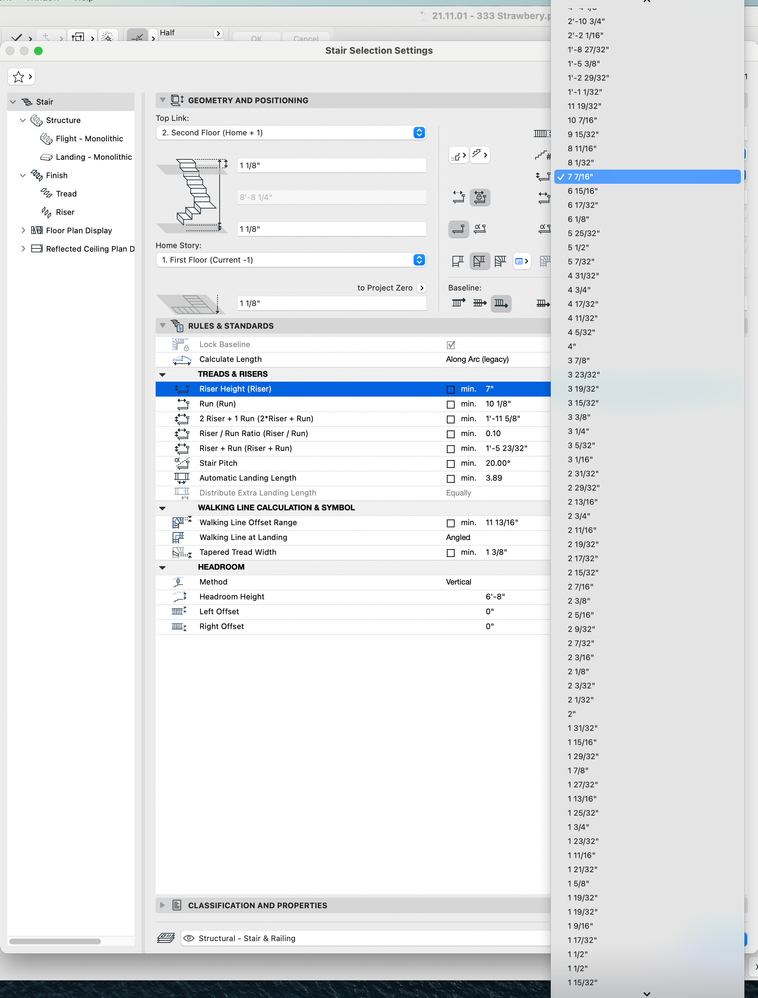Image resolution: width=758 pixels, height=998 pixels.
Task: Choose 6 15/16" from the riser list
Action: pyautogui.click(x=647, y=191)
